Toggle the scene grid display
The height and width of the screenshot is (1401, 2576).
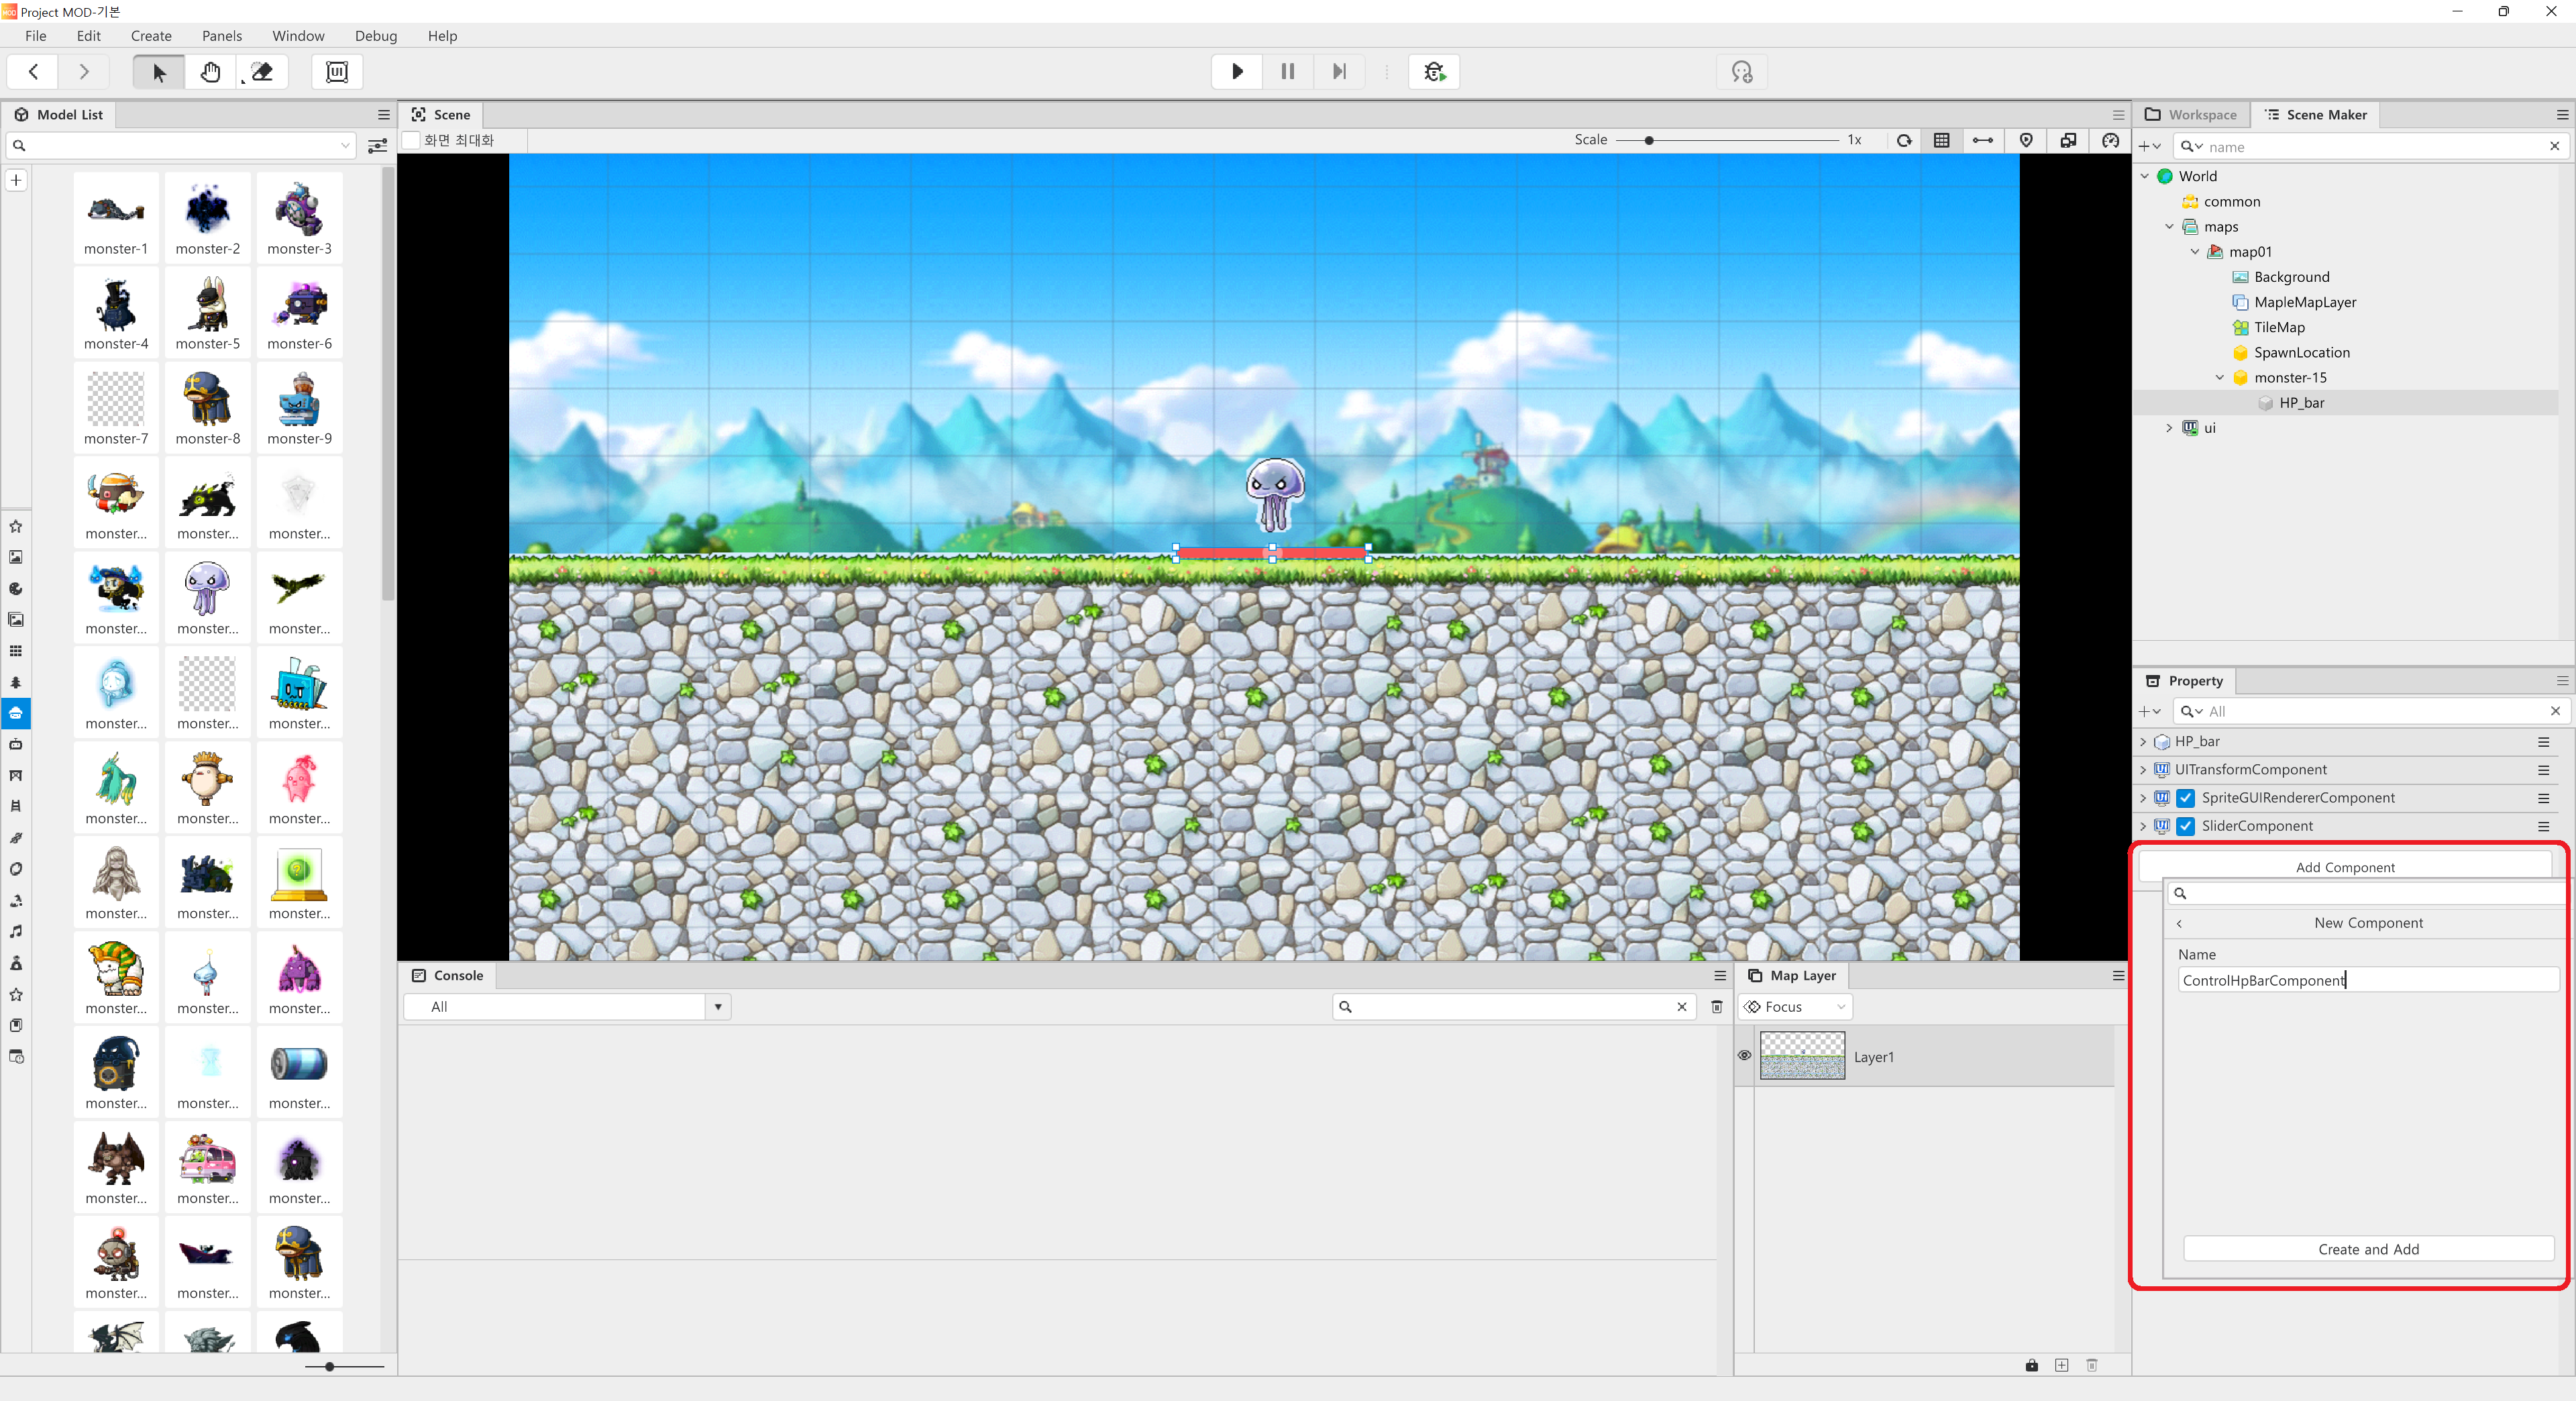pos(1942,140)
